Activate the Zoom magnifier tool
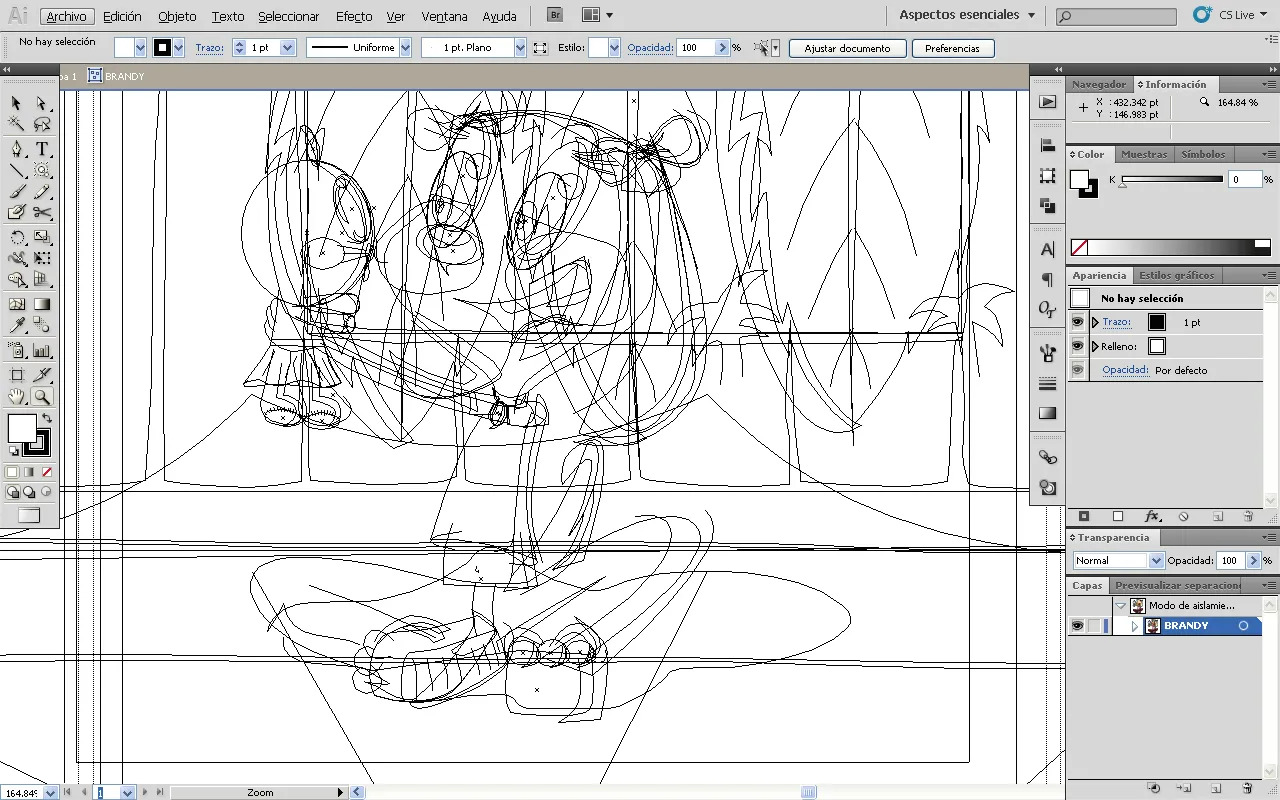This screenshot has width=1280, height=800. [42, 397]
